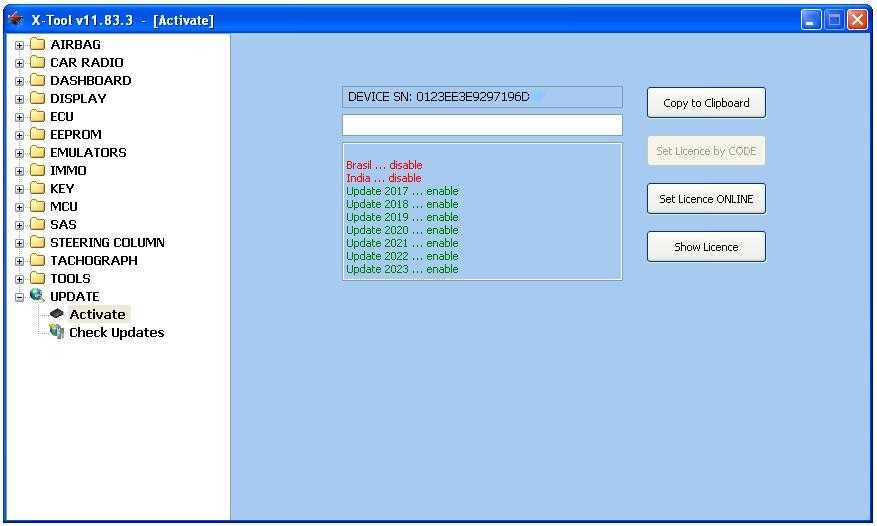
Task: Expand the SAS tree node
Action: (20, 226)
